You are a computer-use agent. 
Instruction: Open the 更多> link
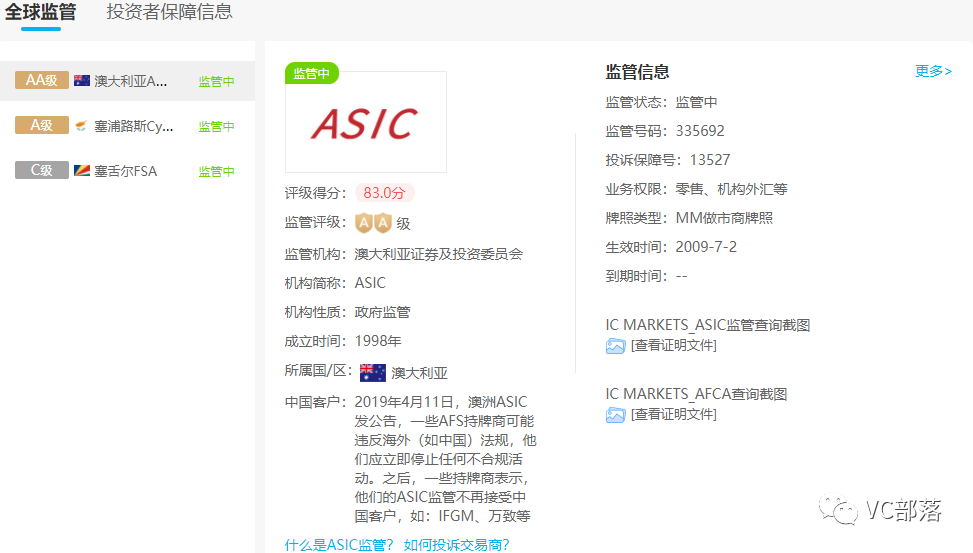933,71
